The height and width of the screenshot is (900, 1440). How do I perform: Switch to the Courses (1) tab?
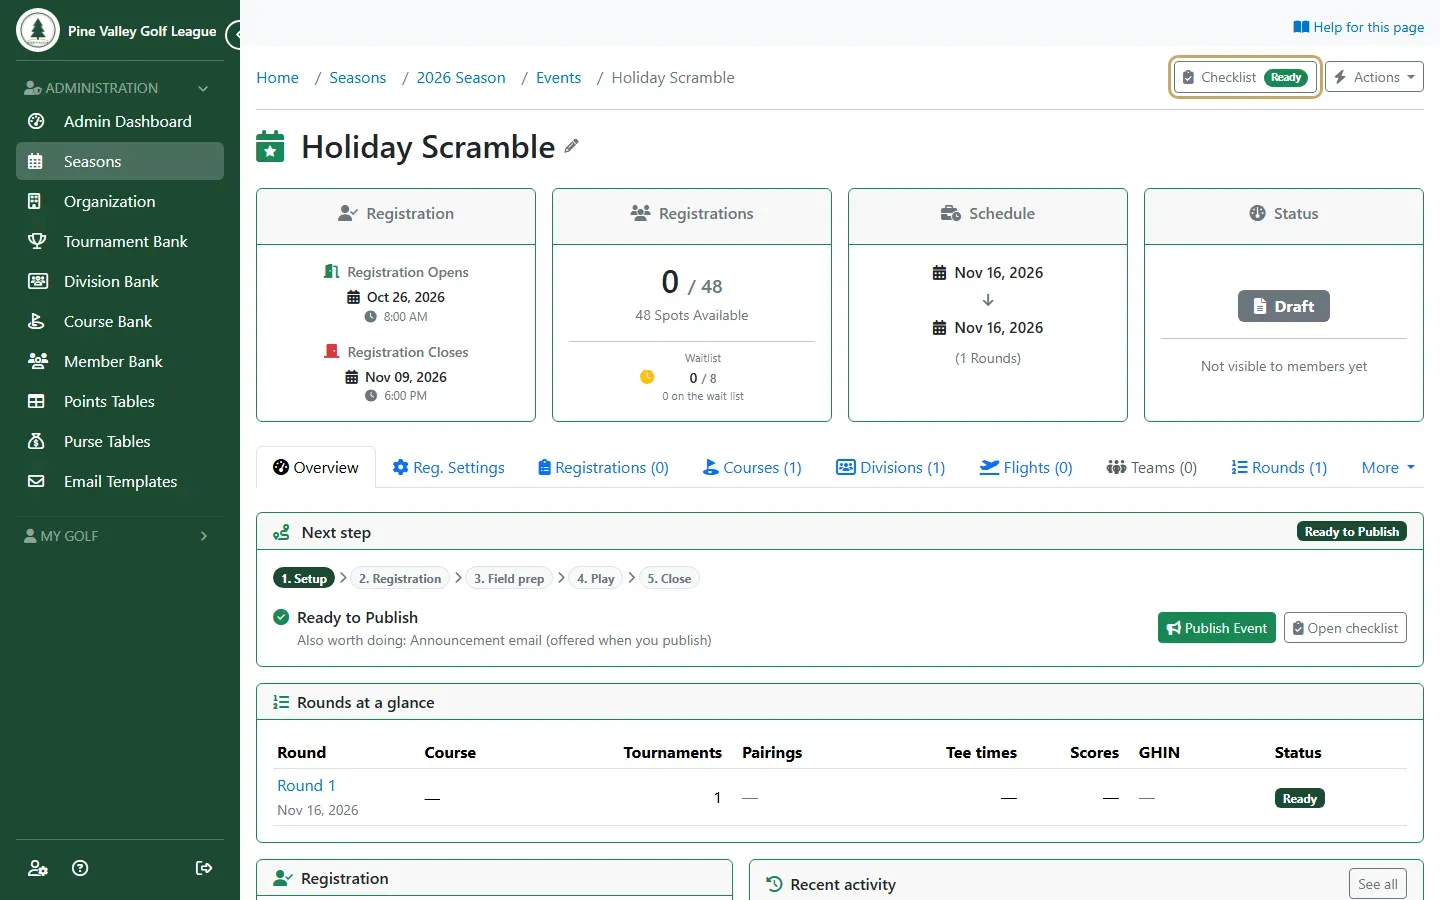(752, 467)
